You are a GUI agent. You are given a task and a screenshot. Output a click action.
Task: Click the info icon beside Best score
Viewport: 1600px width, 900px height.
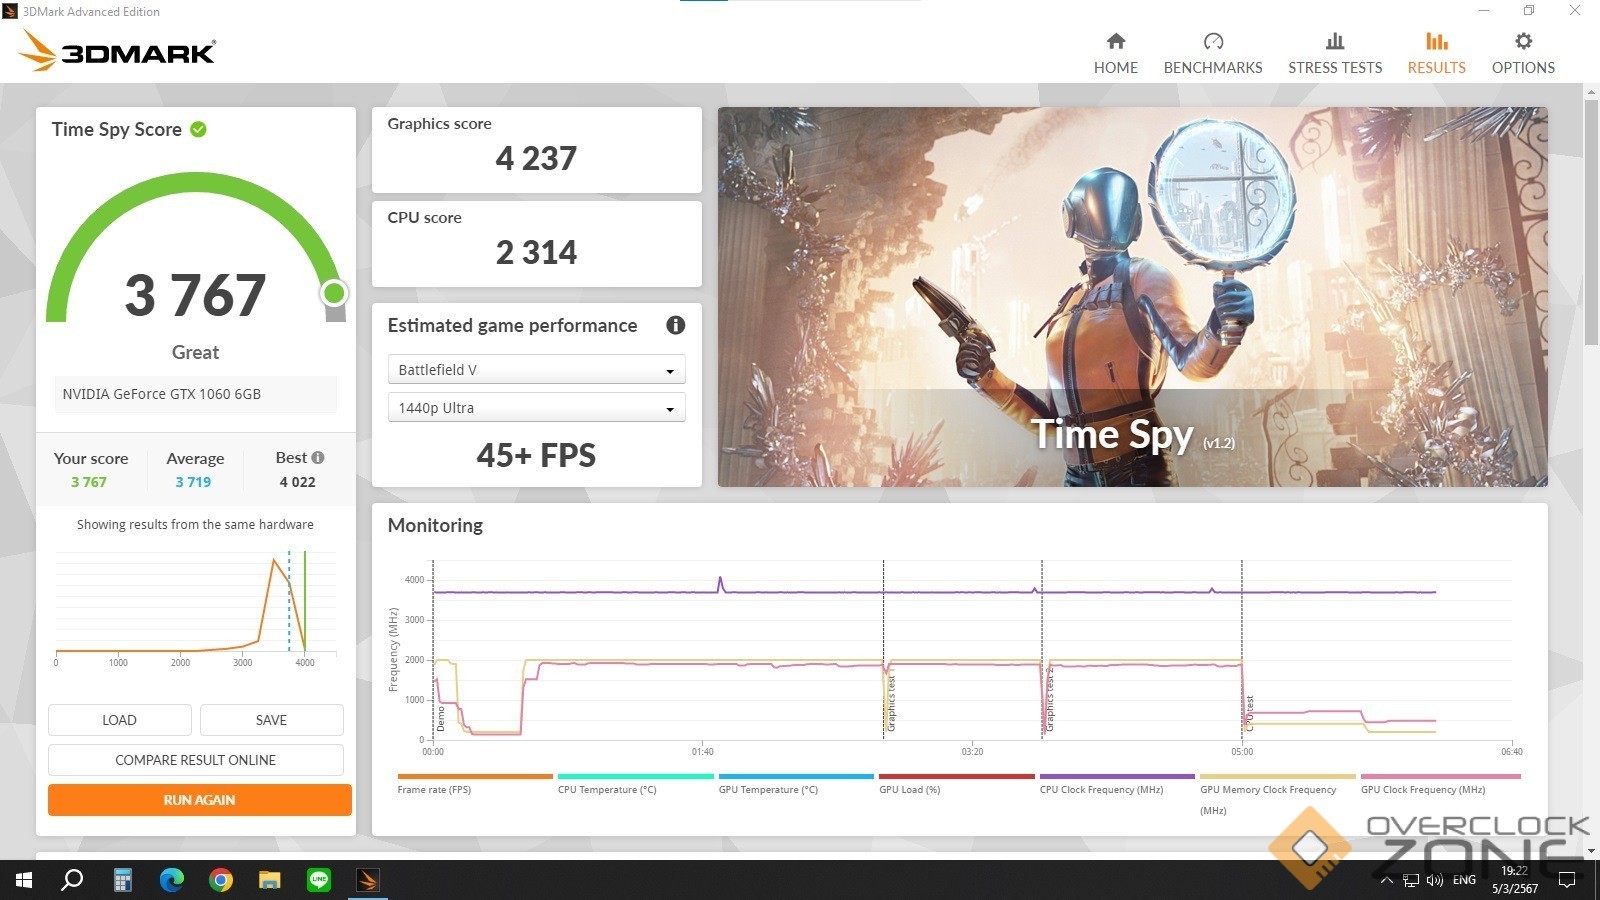click(x=318, y=457)
